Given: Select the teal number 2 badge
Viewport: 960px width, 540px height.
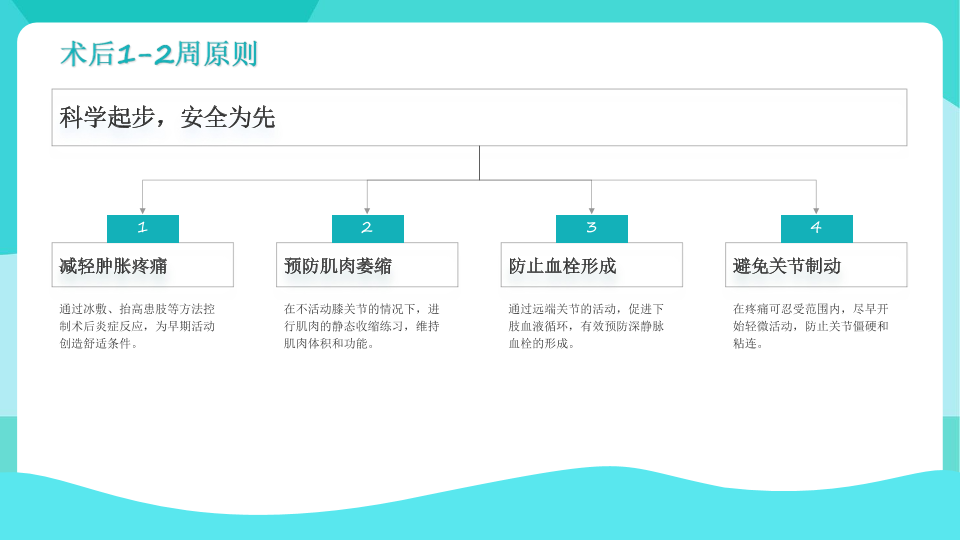Looking at the screenshot, I should [x=367, y=228].
